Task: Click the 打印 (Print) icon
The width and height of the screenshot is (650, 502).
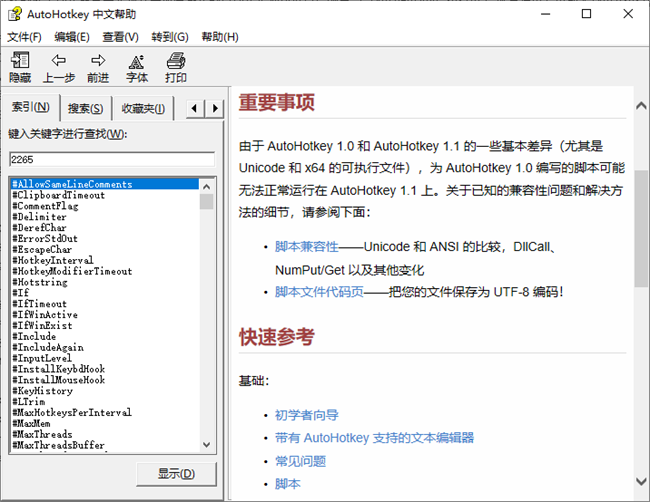Action: (176, 62)
